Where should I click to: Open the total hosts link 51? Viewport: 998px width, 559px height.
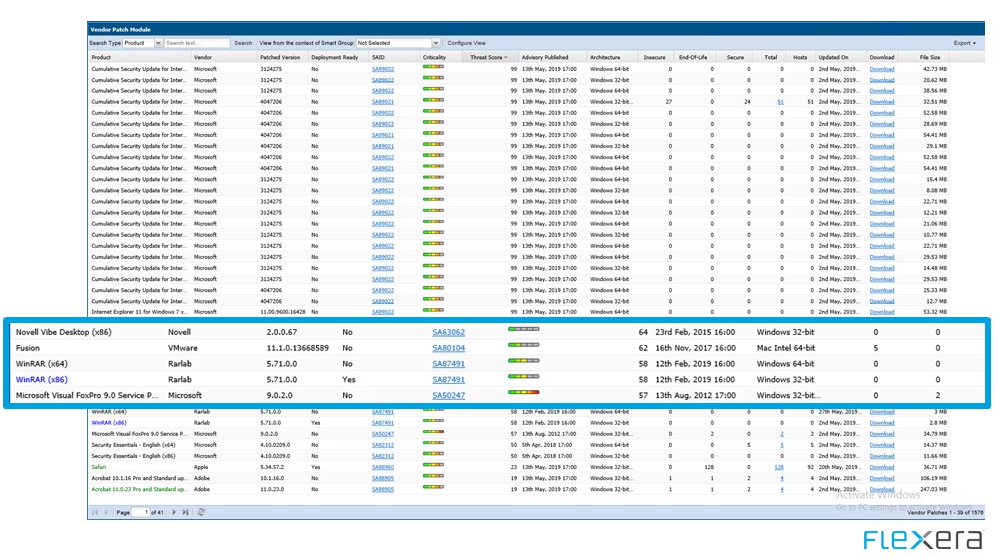click(x=780, y=102)
